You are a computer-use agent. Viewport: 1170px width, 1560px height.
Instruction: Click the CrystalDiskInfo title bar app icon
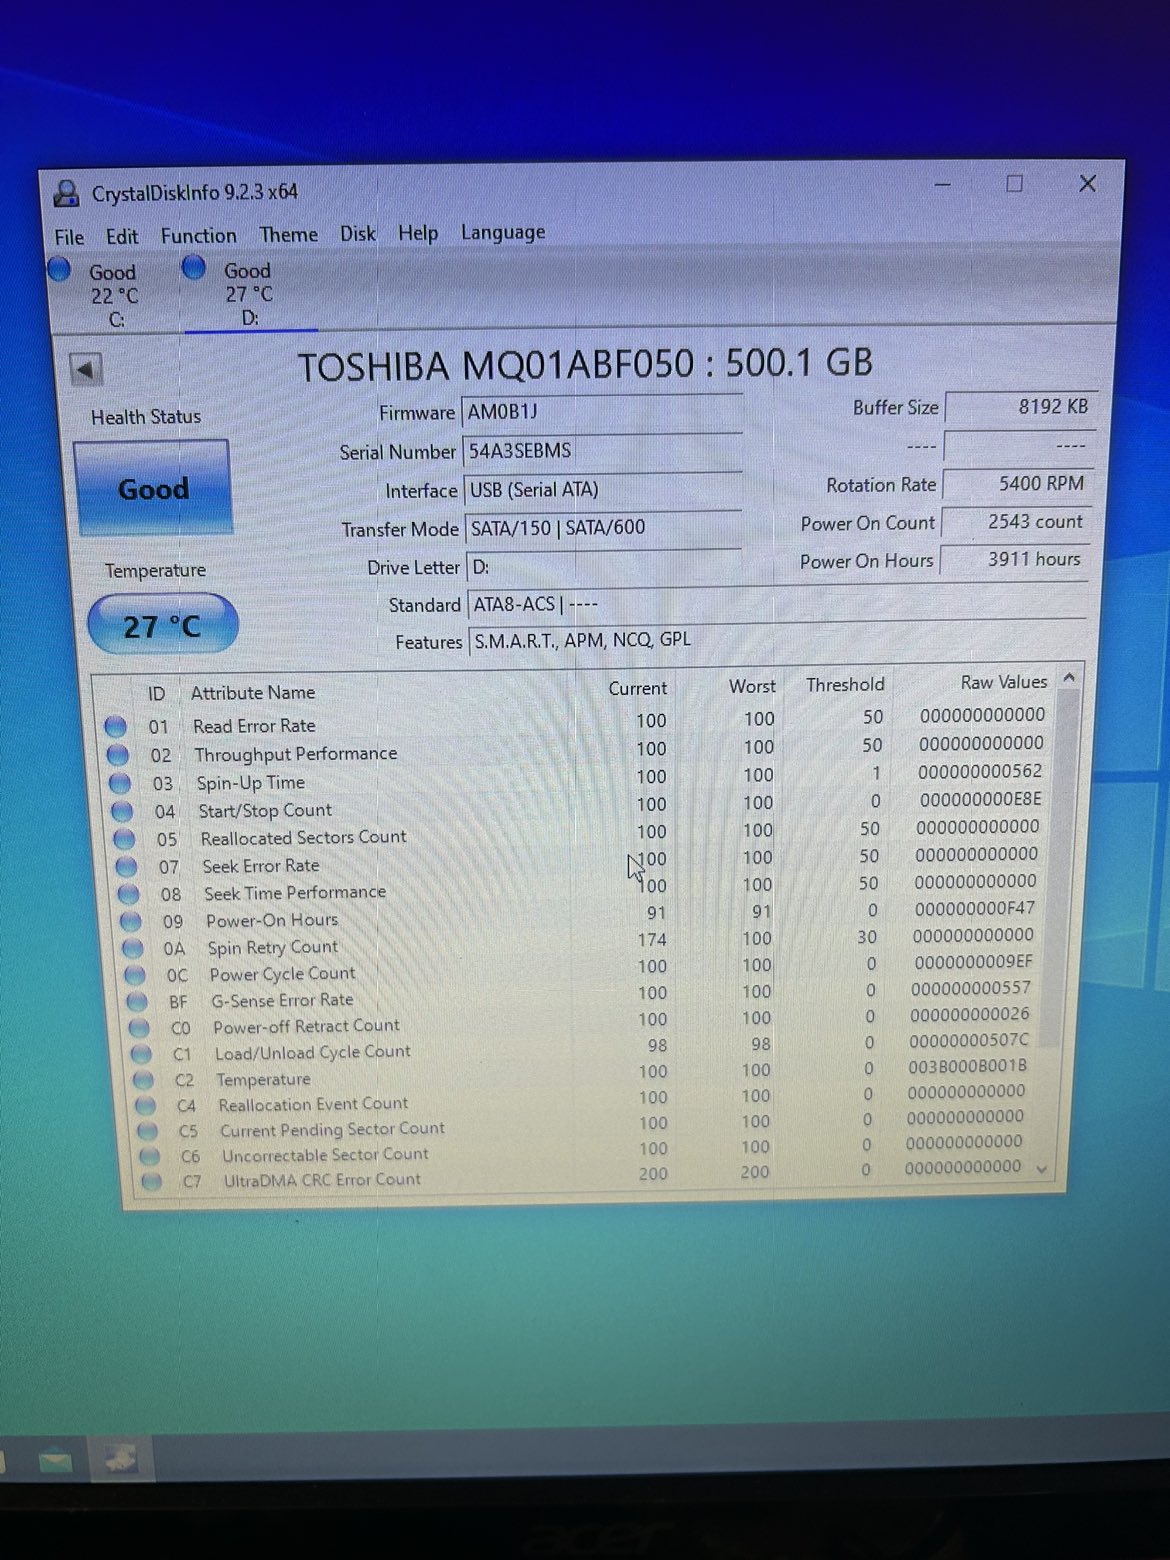[67, 193]
